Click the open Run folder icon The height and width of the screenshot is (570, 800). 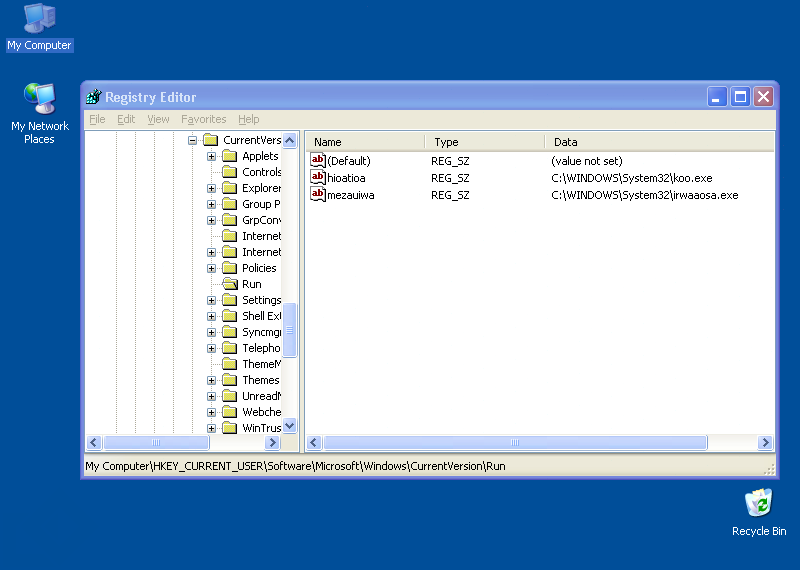point(230,284)
